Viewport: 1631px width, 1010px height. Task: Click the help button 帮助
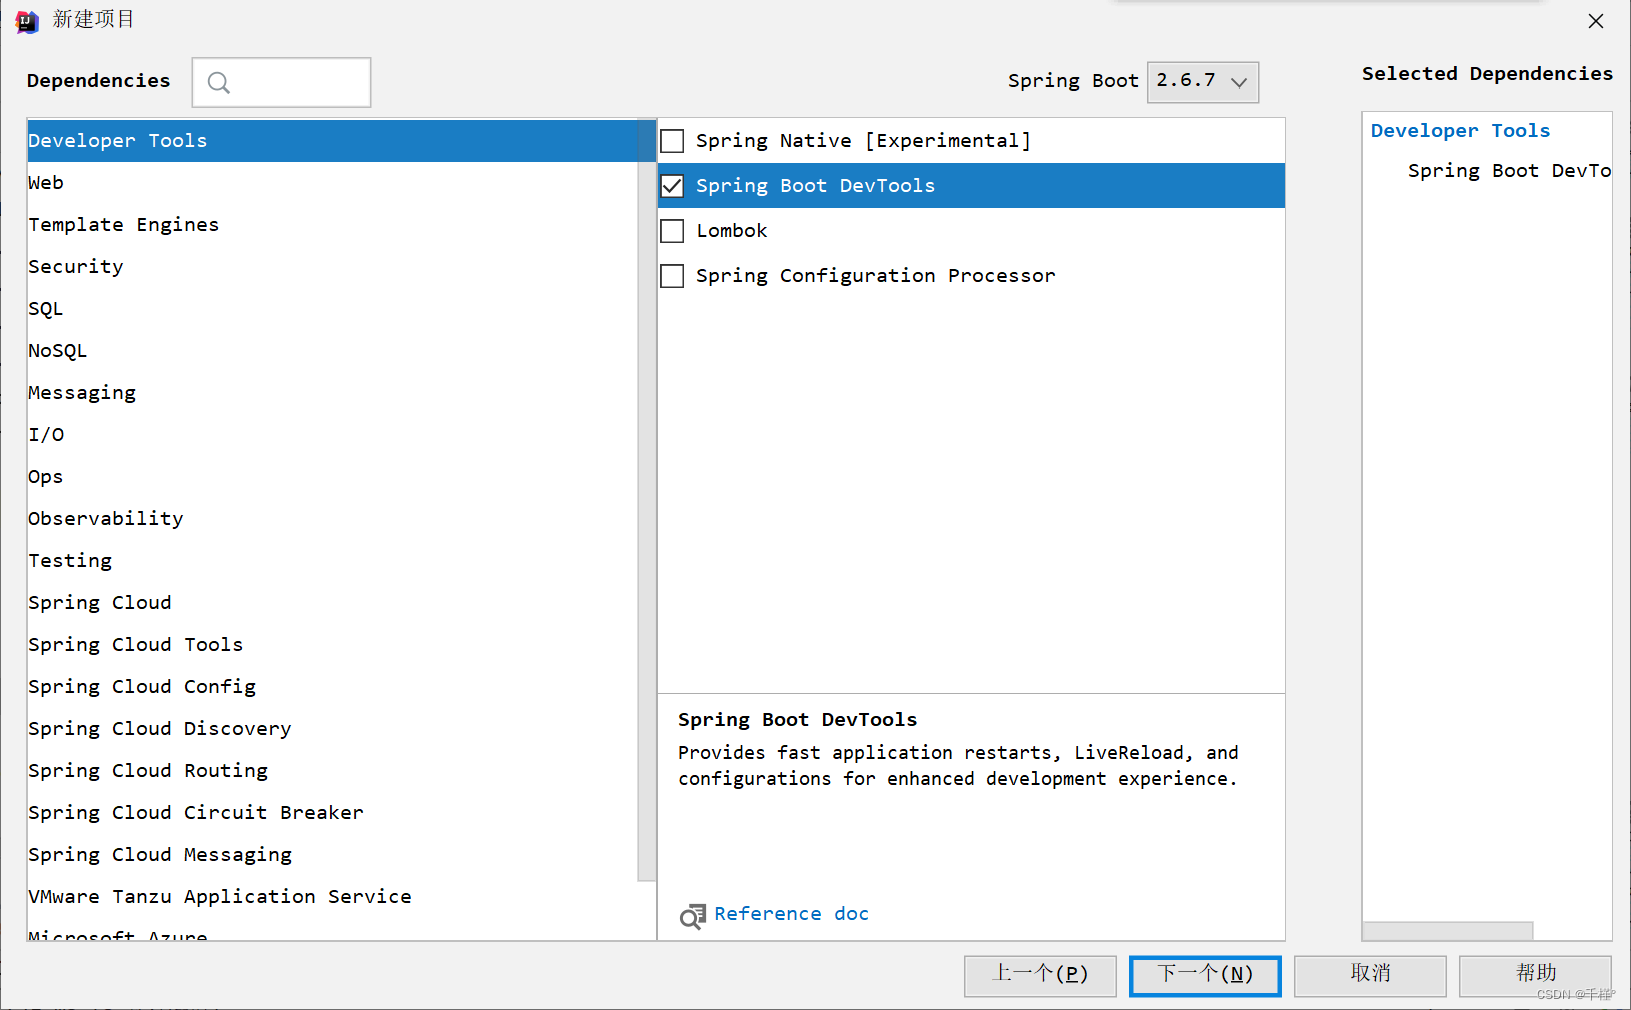coord(1535,975)
